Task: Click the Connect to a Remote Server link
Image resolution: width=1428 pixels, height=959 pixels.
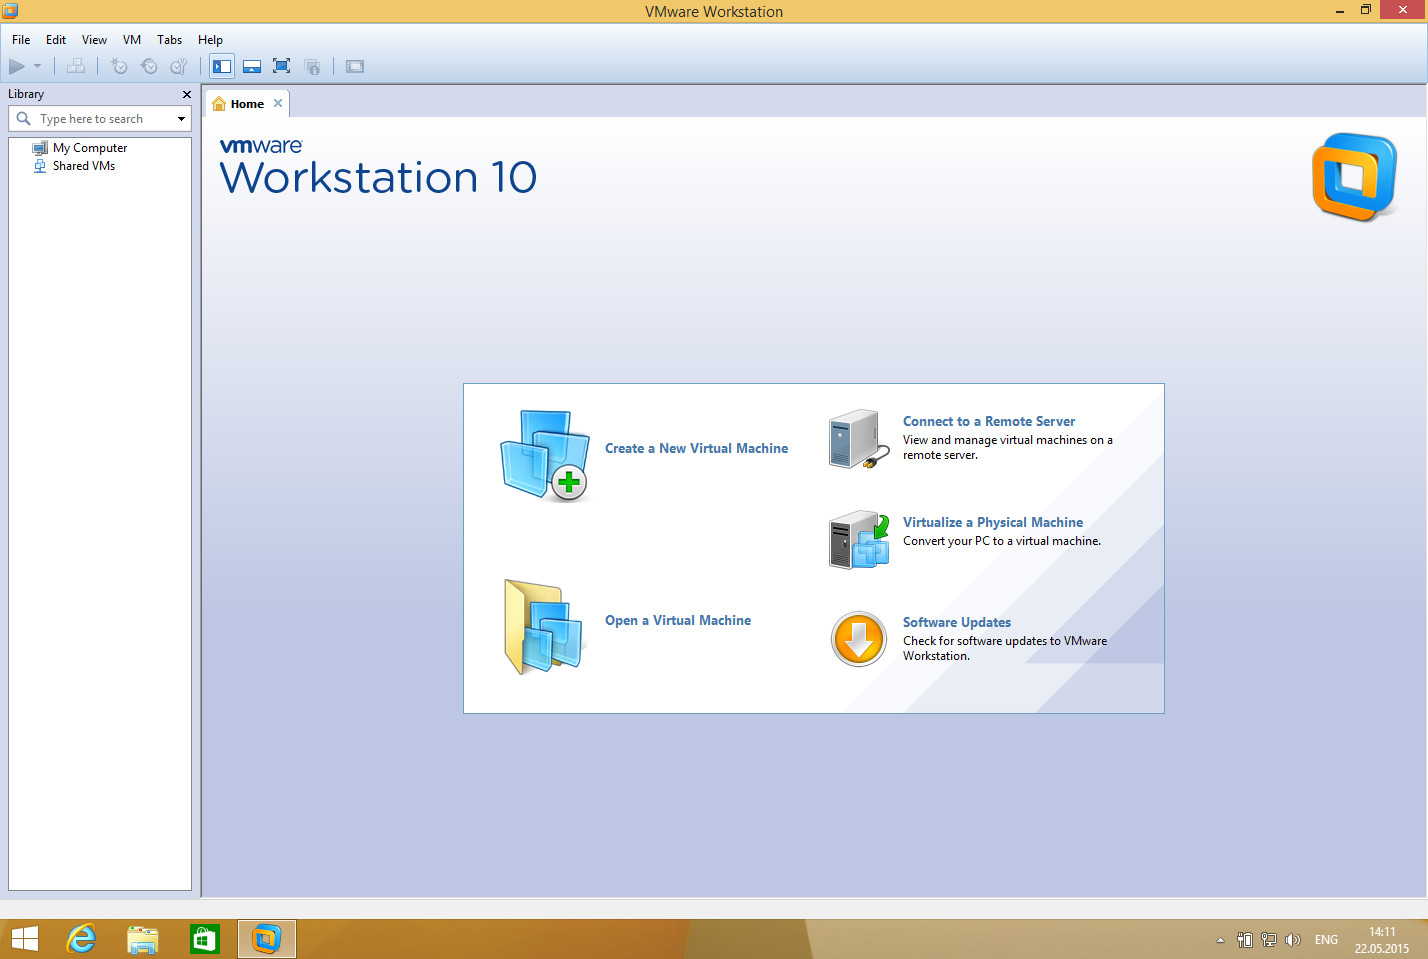Action: click(989, 422)
